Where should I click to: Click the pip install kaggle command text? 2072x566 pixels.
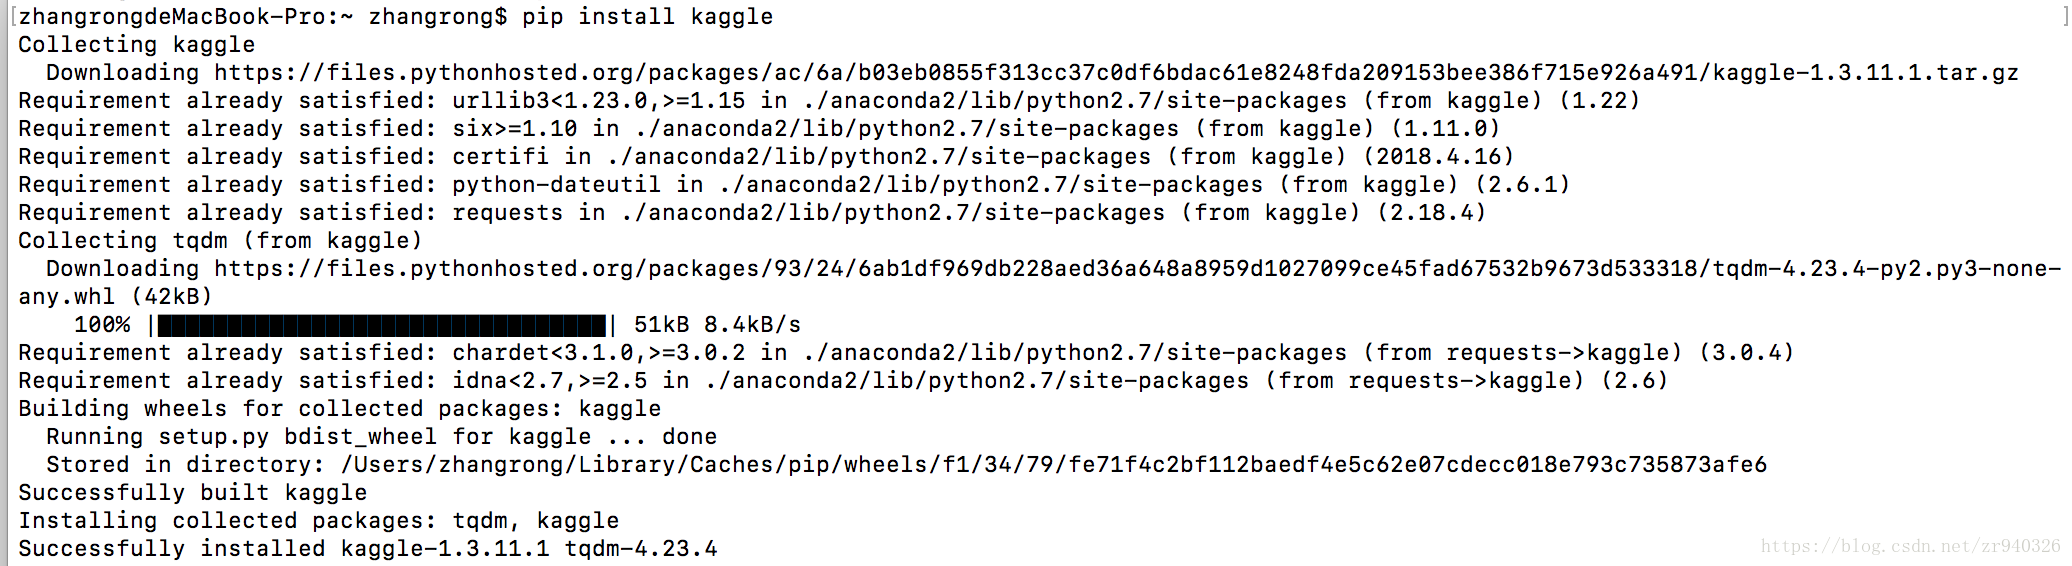click(x=647, y=17)
